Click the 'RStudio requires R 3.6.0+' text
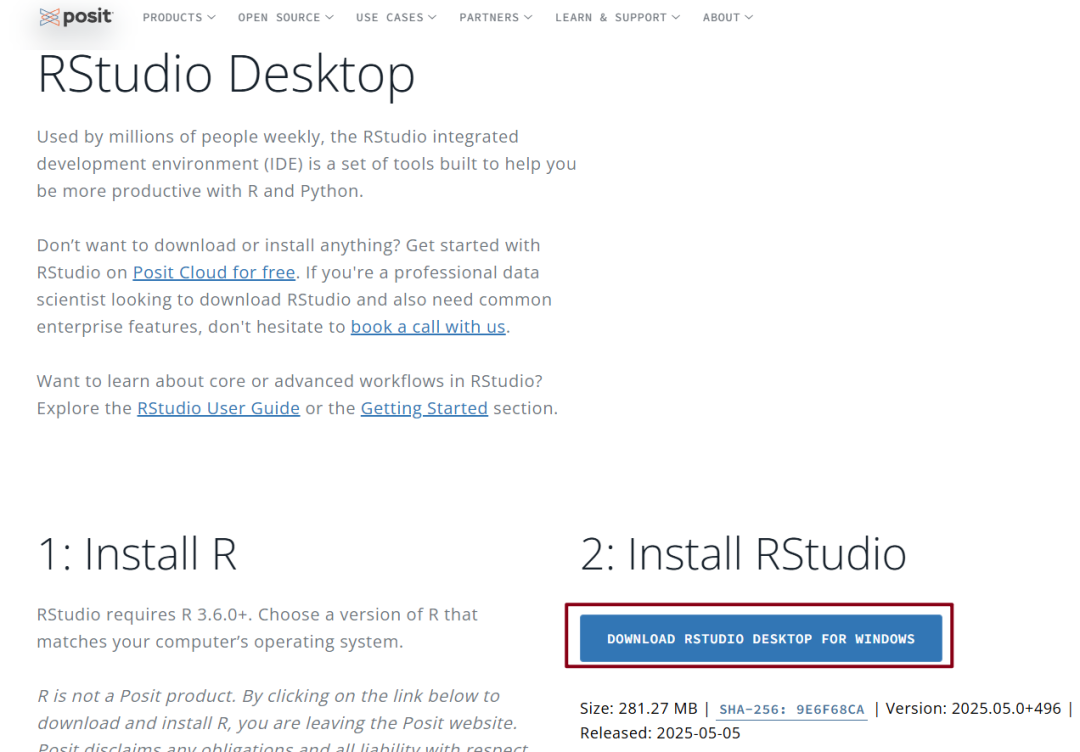The width and height of the screenshot is (1080, 752). tap(144, 614)
